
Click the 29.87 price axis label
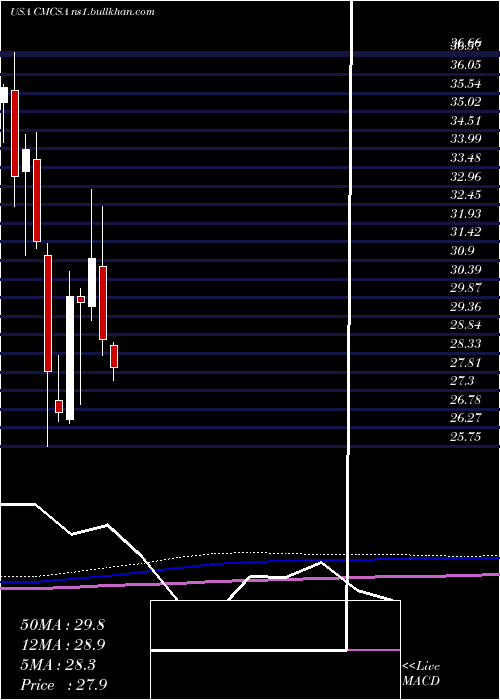(x=466, y=288)
